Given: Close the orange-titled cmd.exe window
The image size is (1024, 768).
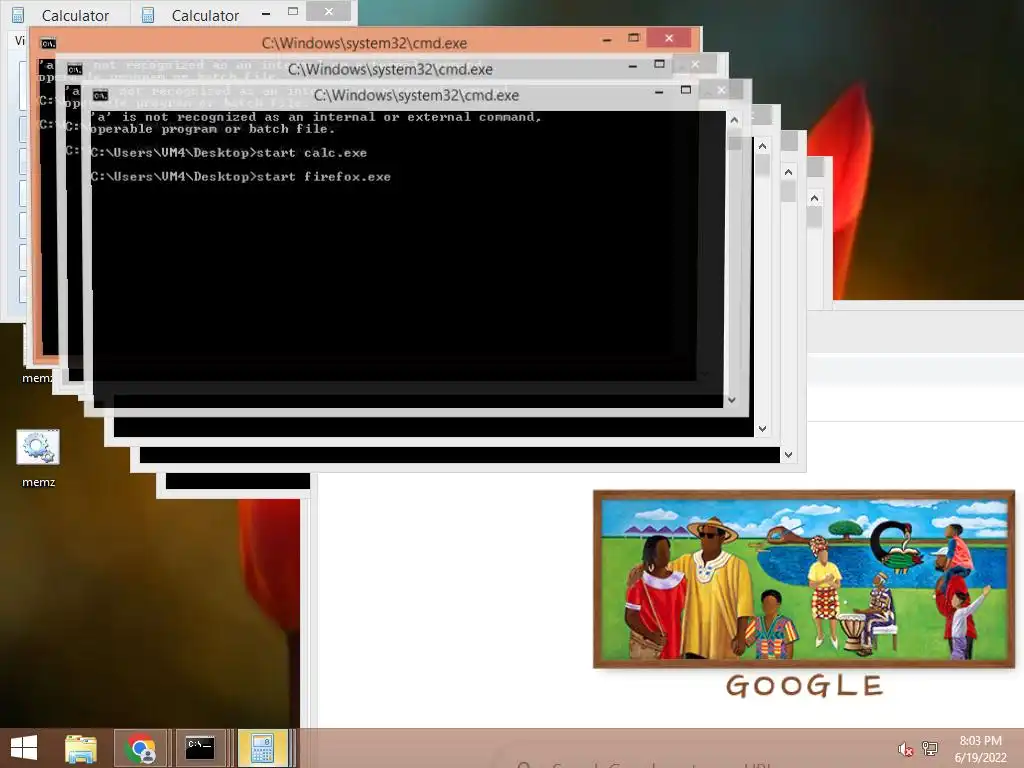Looking at the screenshot, I should (x=669, y=38).
